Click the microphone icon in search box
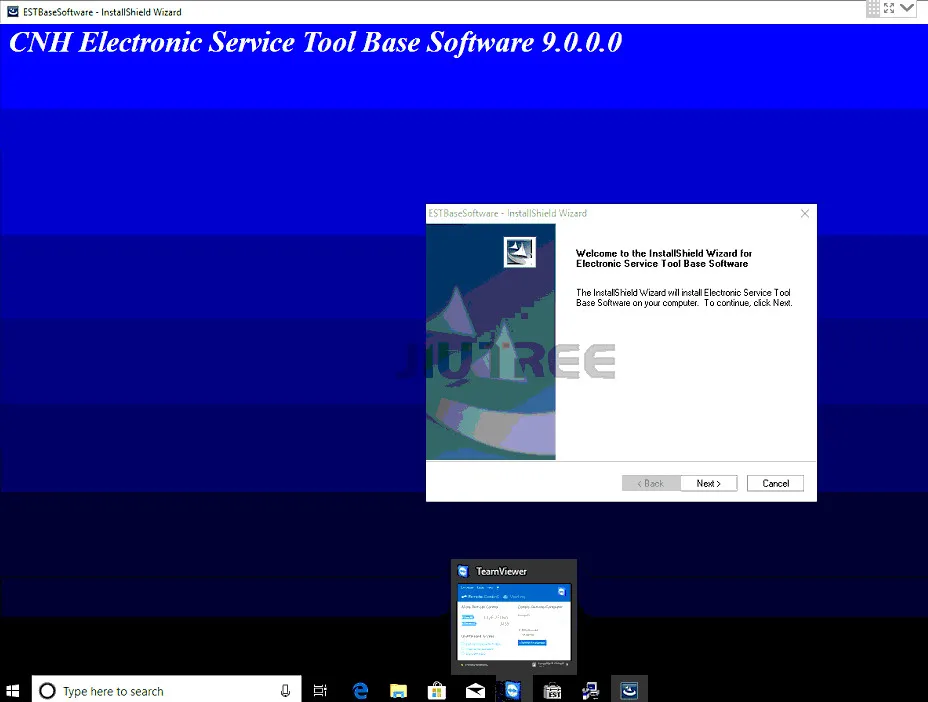This screenshot has width=928, height=702. (x=285, y=691)
